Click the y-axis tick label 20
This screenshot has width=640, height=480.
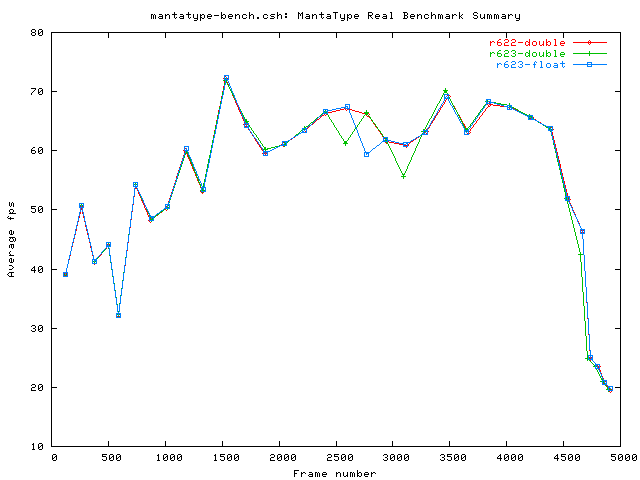37,387
